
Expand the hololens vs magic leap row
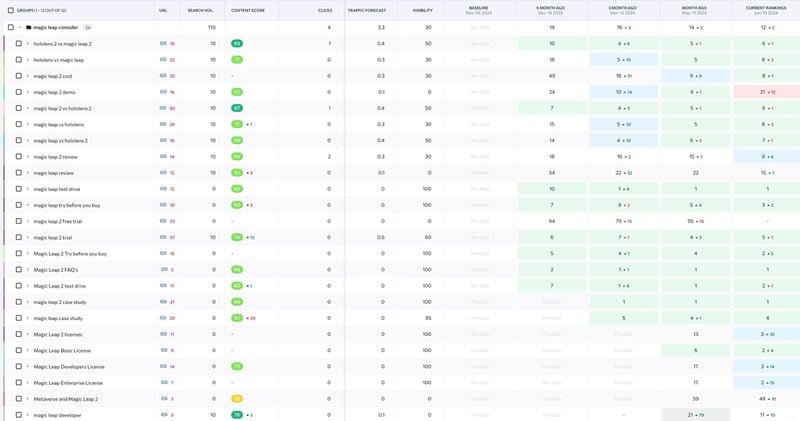click(x=28, y=60)
